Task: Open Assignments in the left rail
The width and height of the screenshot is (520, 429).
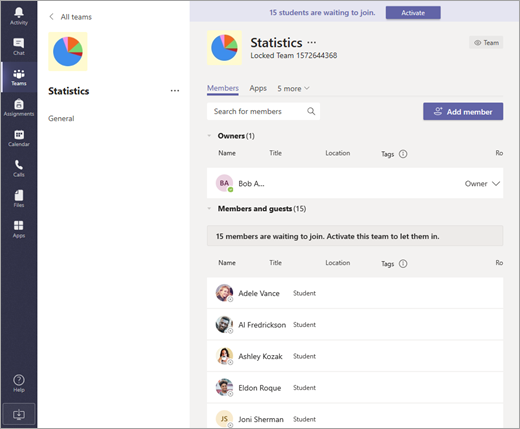Action: click(x=19, y=104)
